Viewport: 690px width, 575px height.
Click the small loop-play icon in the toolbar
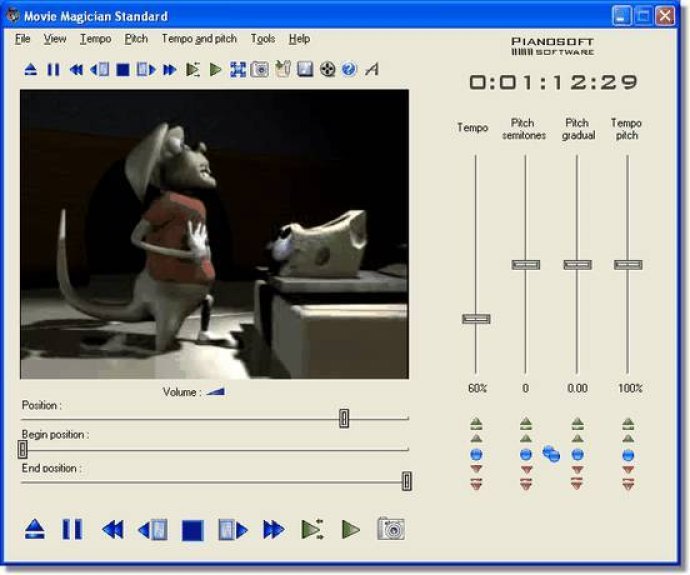193,70
